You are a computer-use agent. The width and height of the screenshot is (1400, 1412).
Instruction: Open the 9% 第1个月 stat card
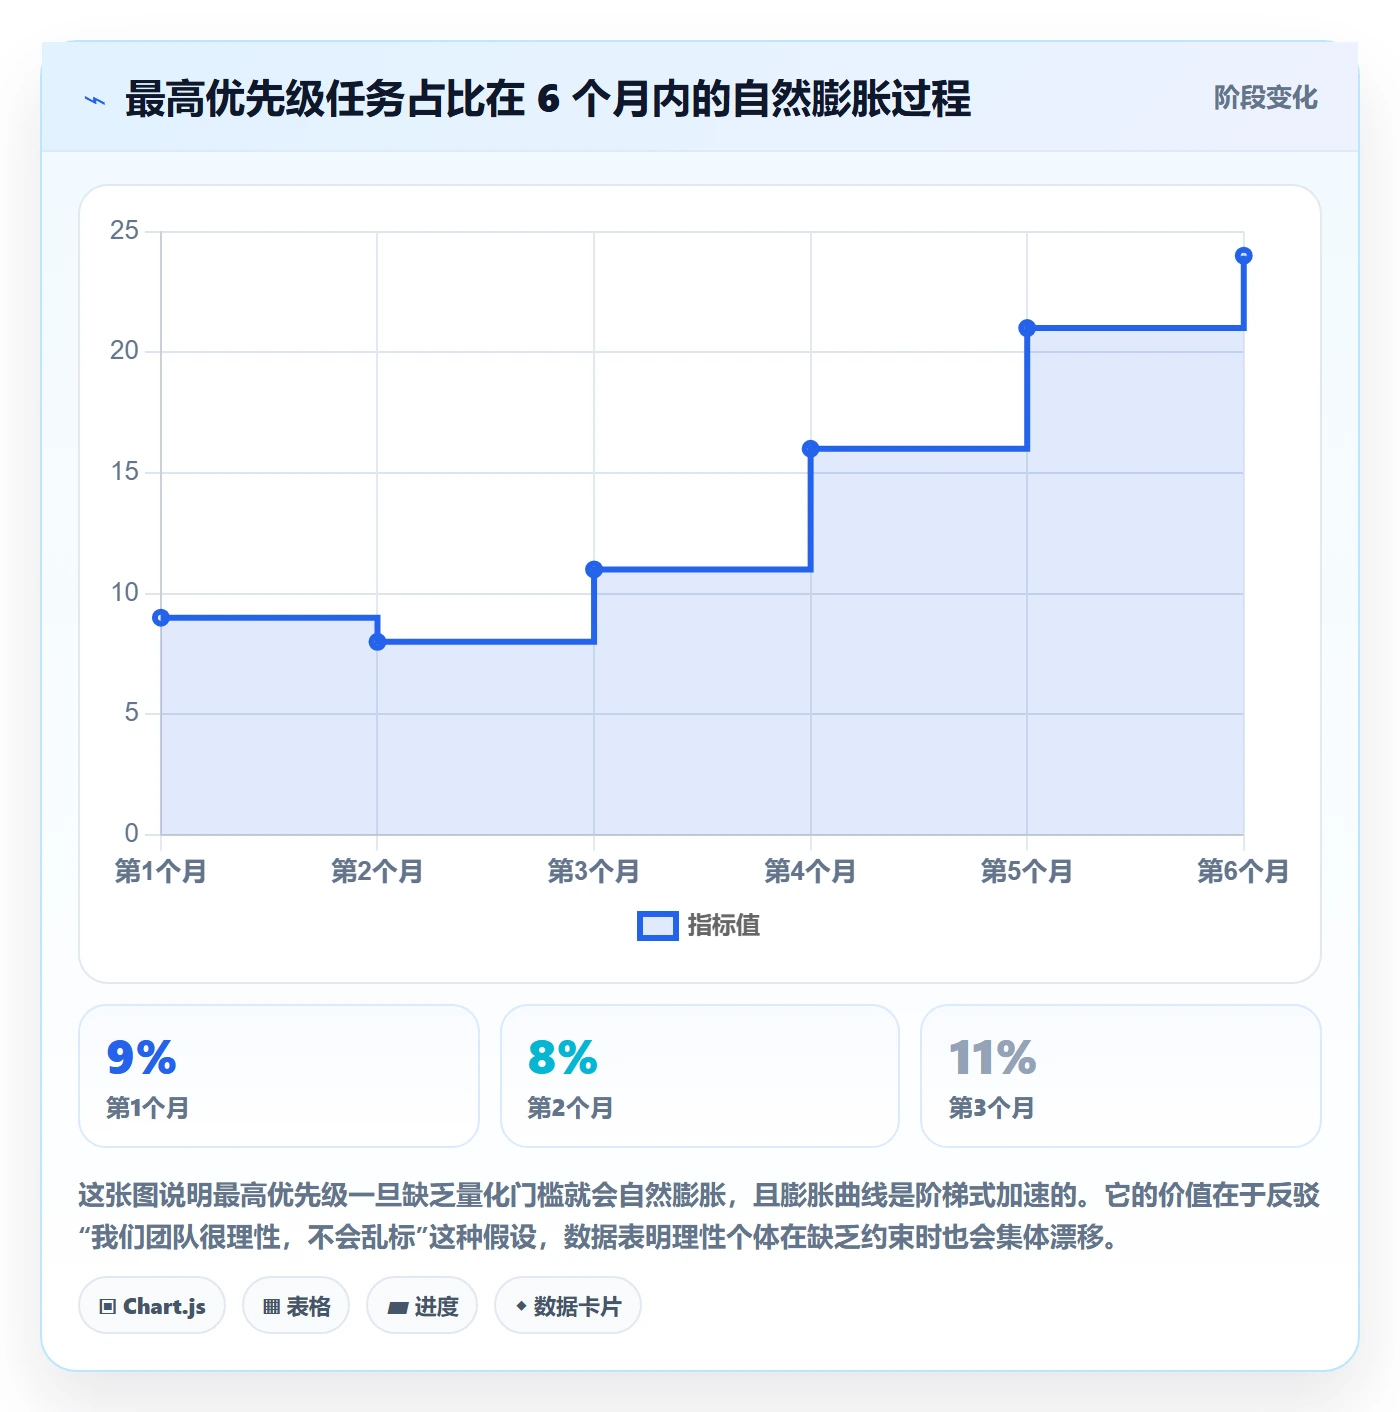[x=279, y=1076]
